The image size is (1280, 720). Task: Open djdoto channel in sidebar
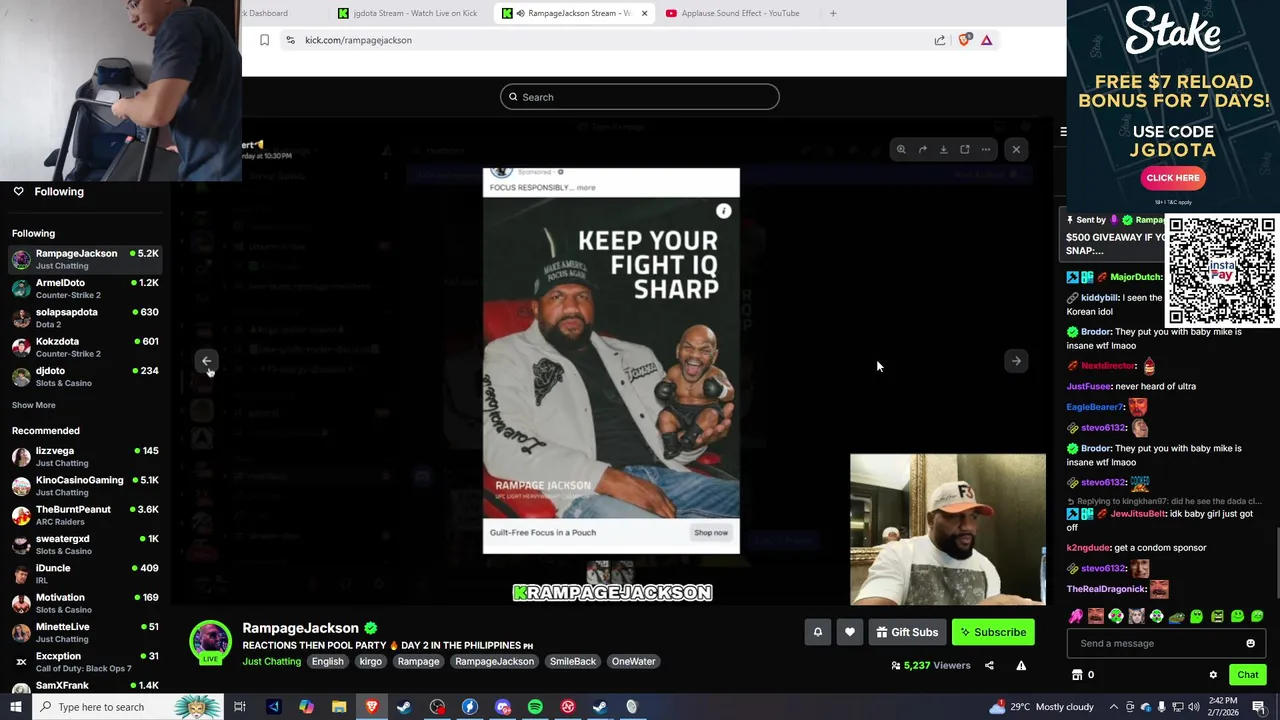85,376
